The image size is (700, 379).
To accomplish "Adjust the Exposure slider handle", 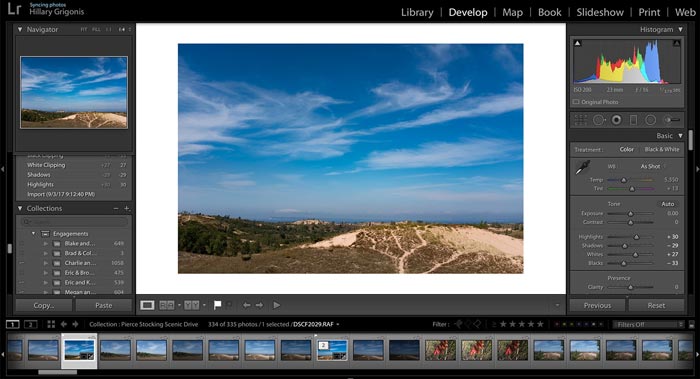I will click(630, 214).
